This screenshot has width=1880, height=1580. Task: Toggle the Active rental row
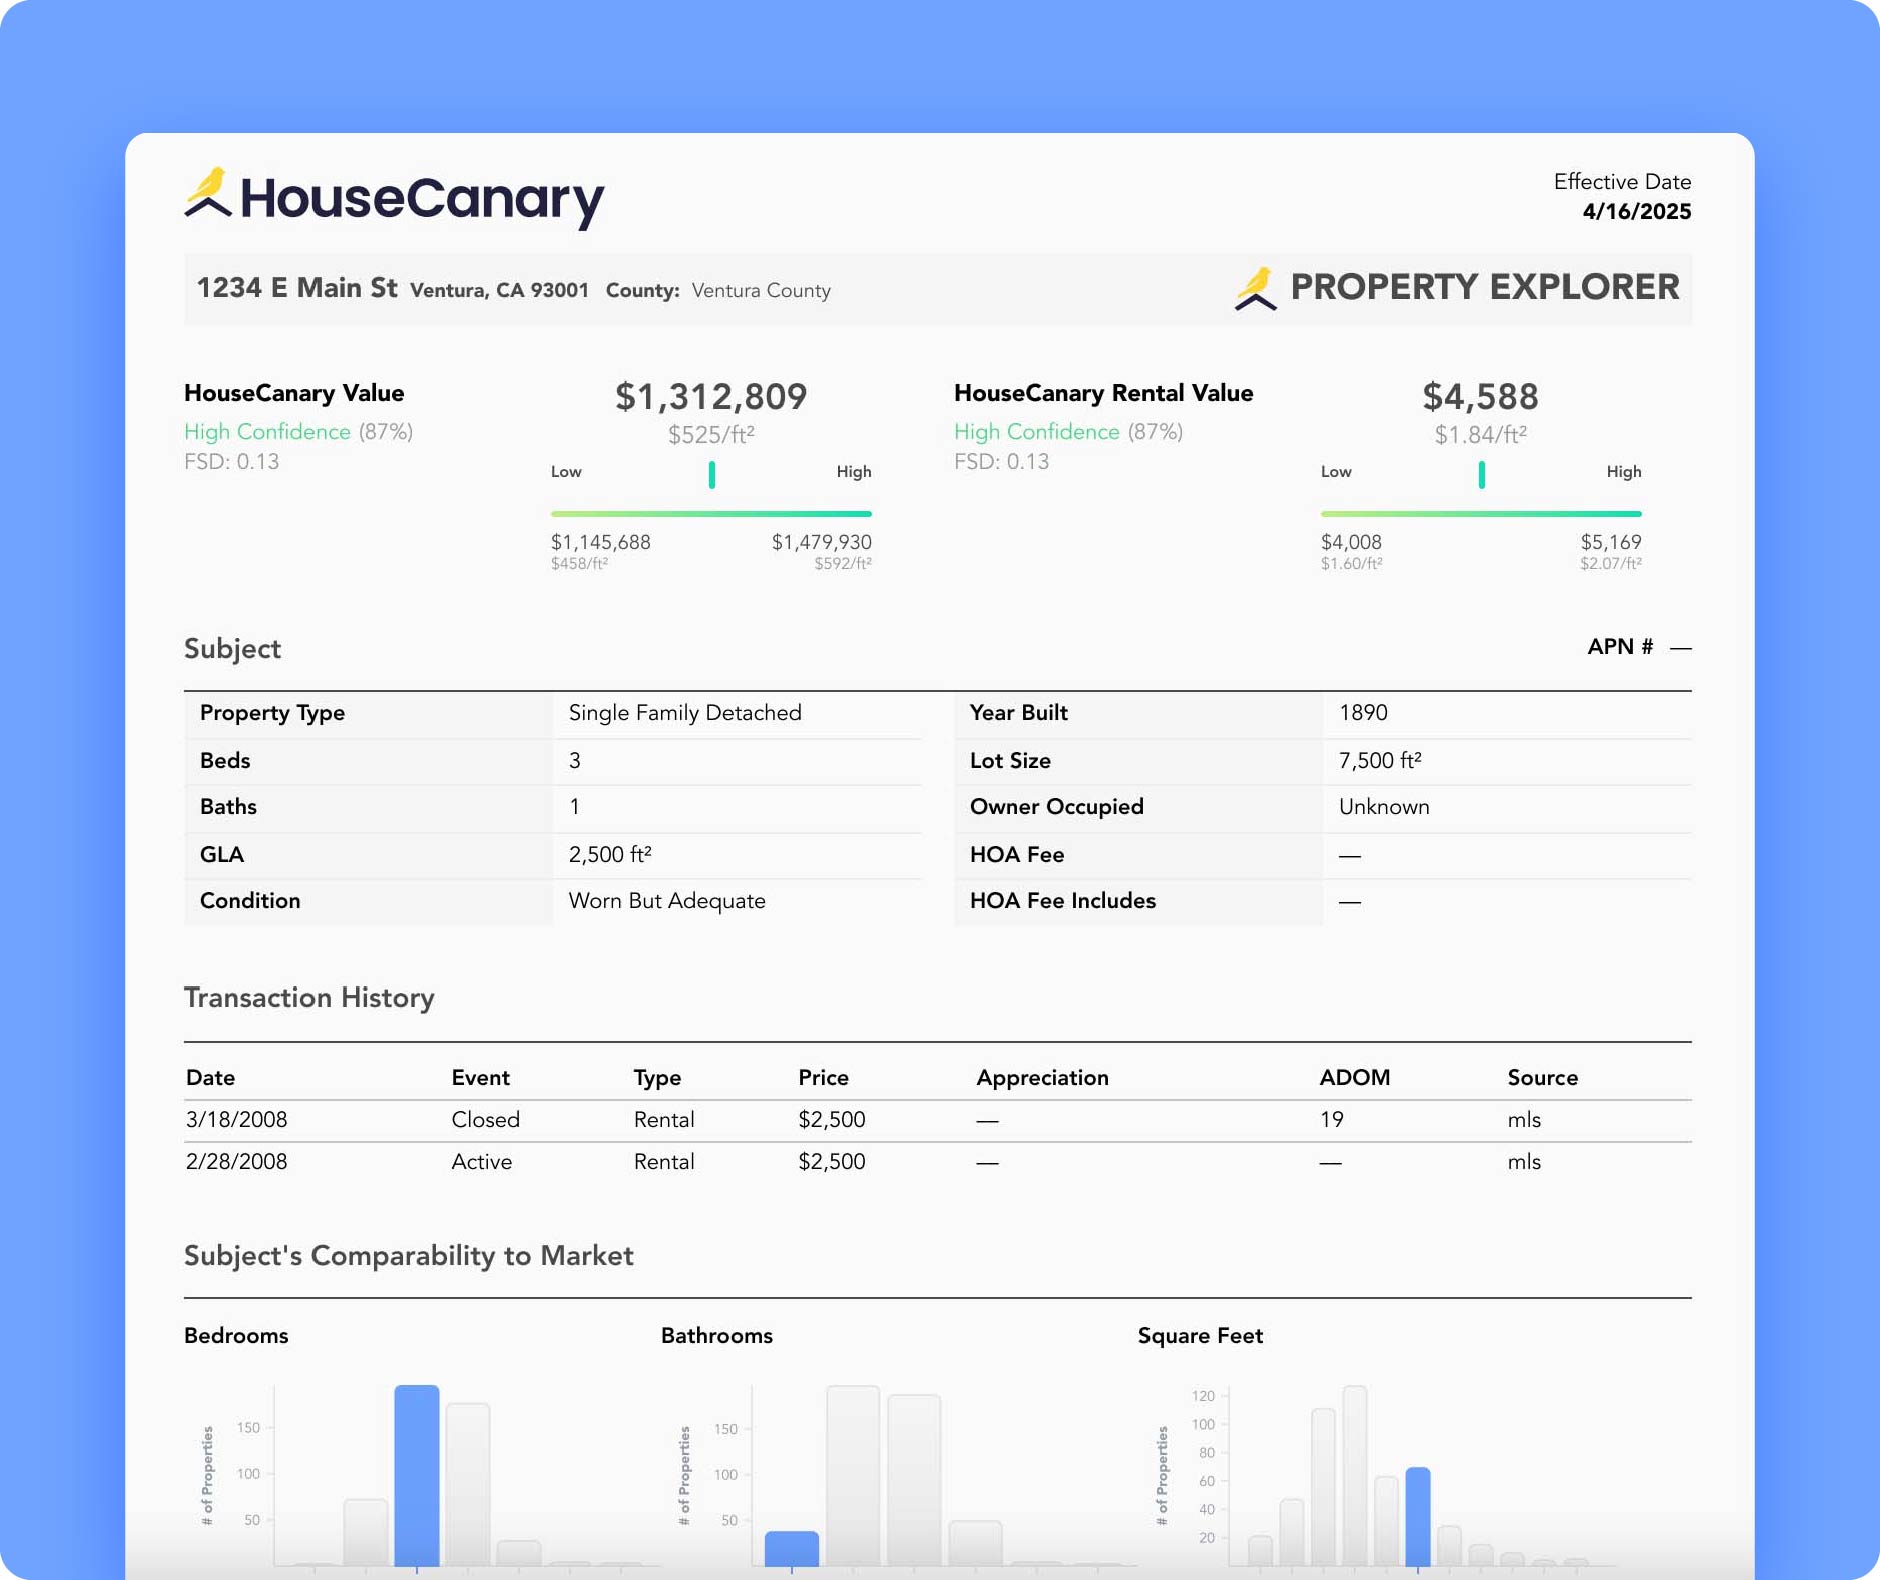(x=482, y=1161)
